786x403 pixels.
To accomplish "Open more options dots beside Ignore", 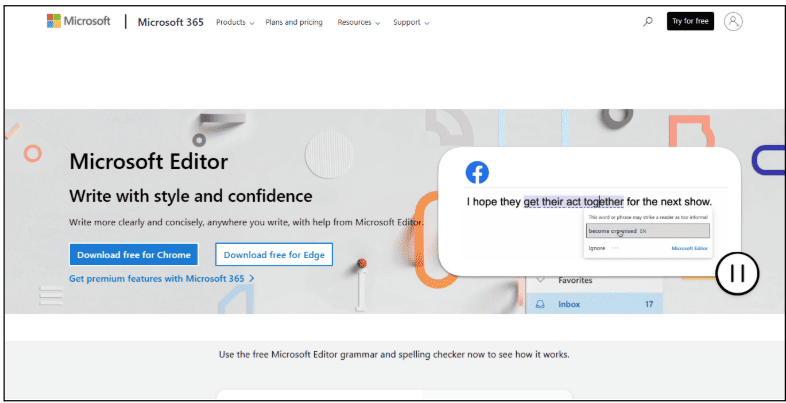I will [615, 248].
